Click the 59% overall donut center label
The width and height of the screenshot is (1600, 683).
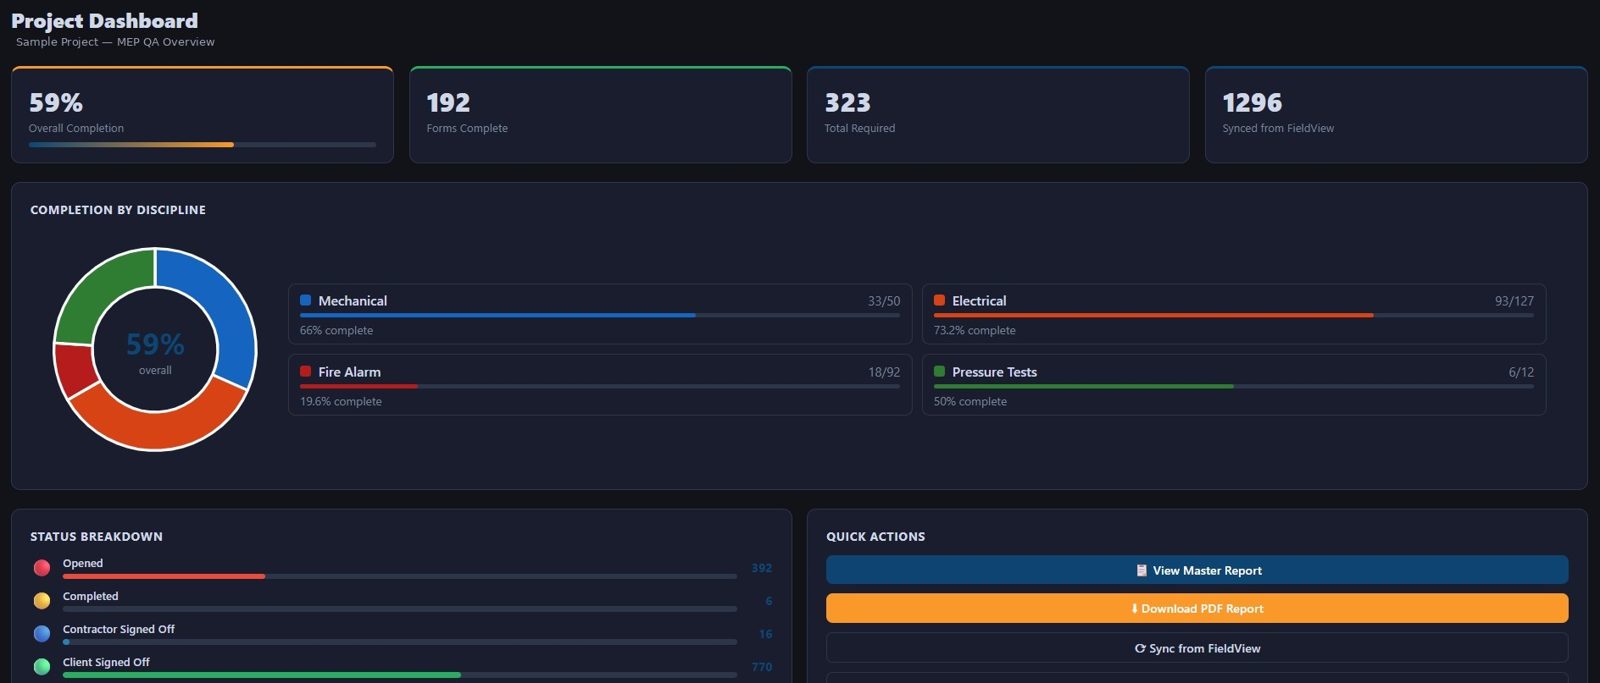tap(155, 344)
